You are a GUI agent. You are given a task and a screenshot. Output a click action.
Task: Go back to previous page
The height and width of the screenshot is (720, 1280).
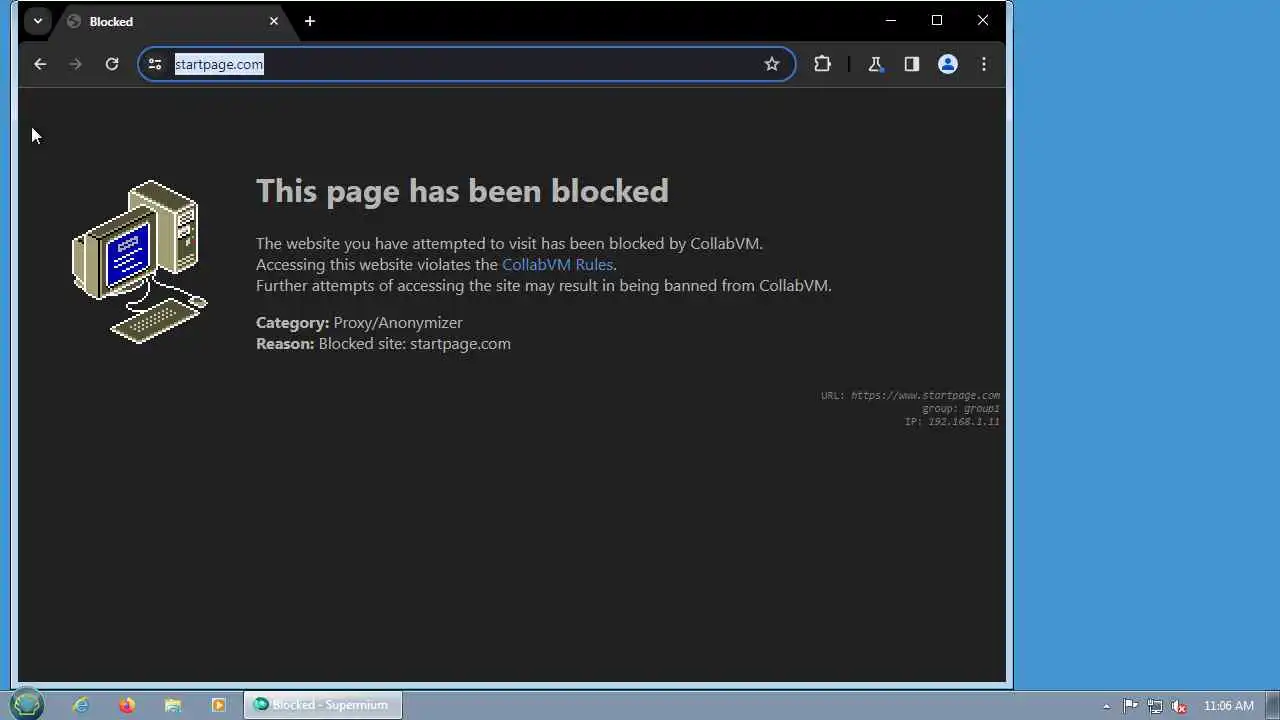pyautogui.click(x=40, y=64)
